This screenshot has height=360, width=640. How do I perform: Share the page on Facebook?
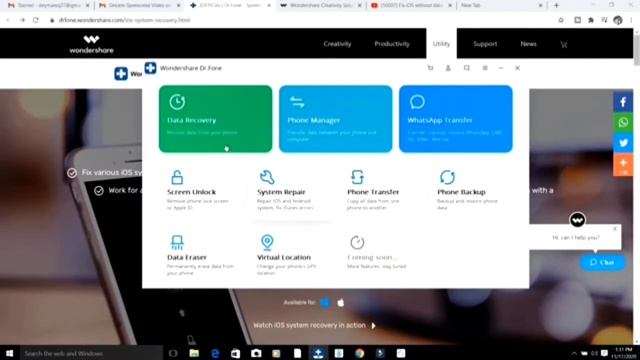pos(623,102)
